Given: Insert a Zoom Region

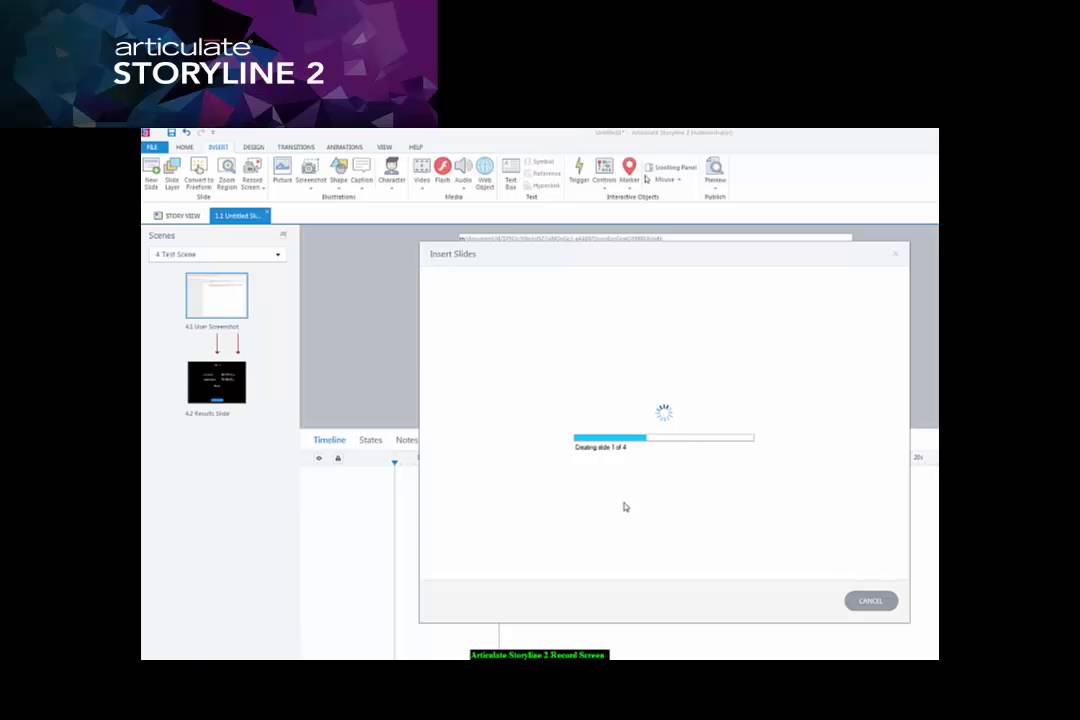Looking at the screenshot, I should point(227,174).
